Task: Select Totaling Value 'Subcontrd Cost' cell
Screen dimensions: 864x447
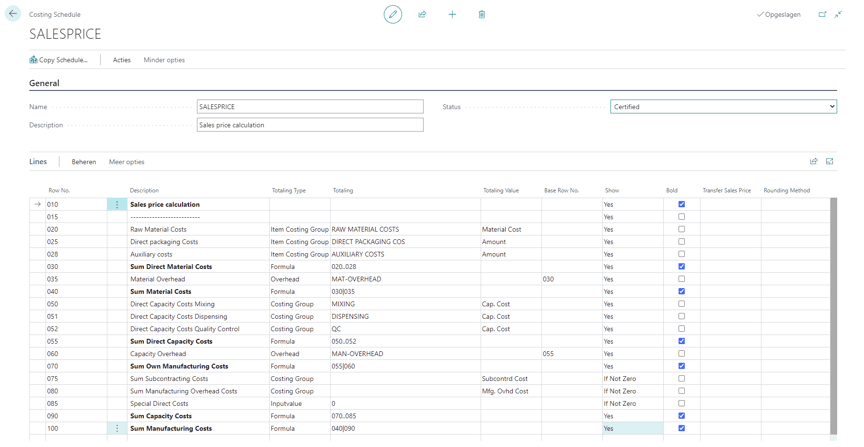Action: [511, 379]
